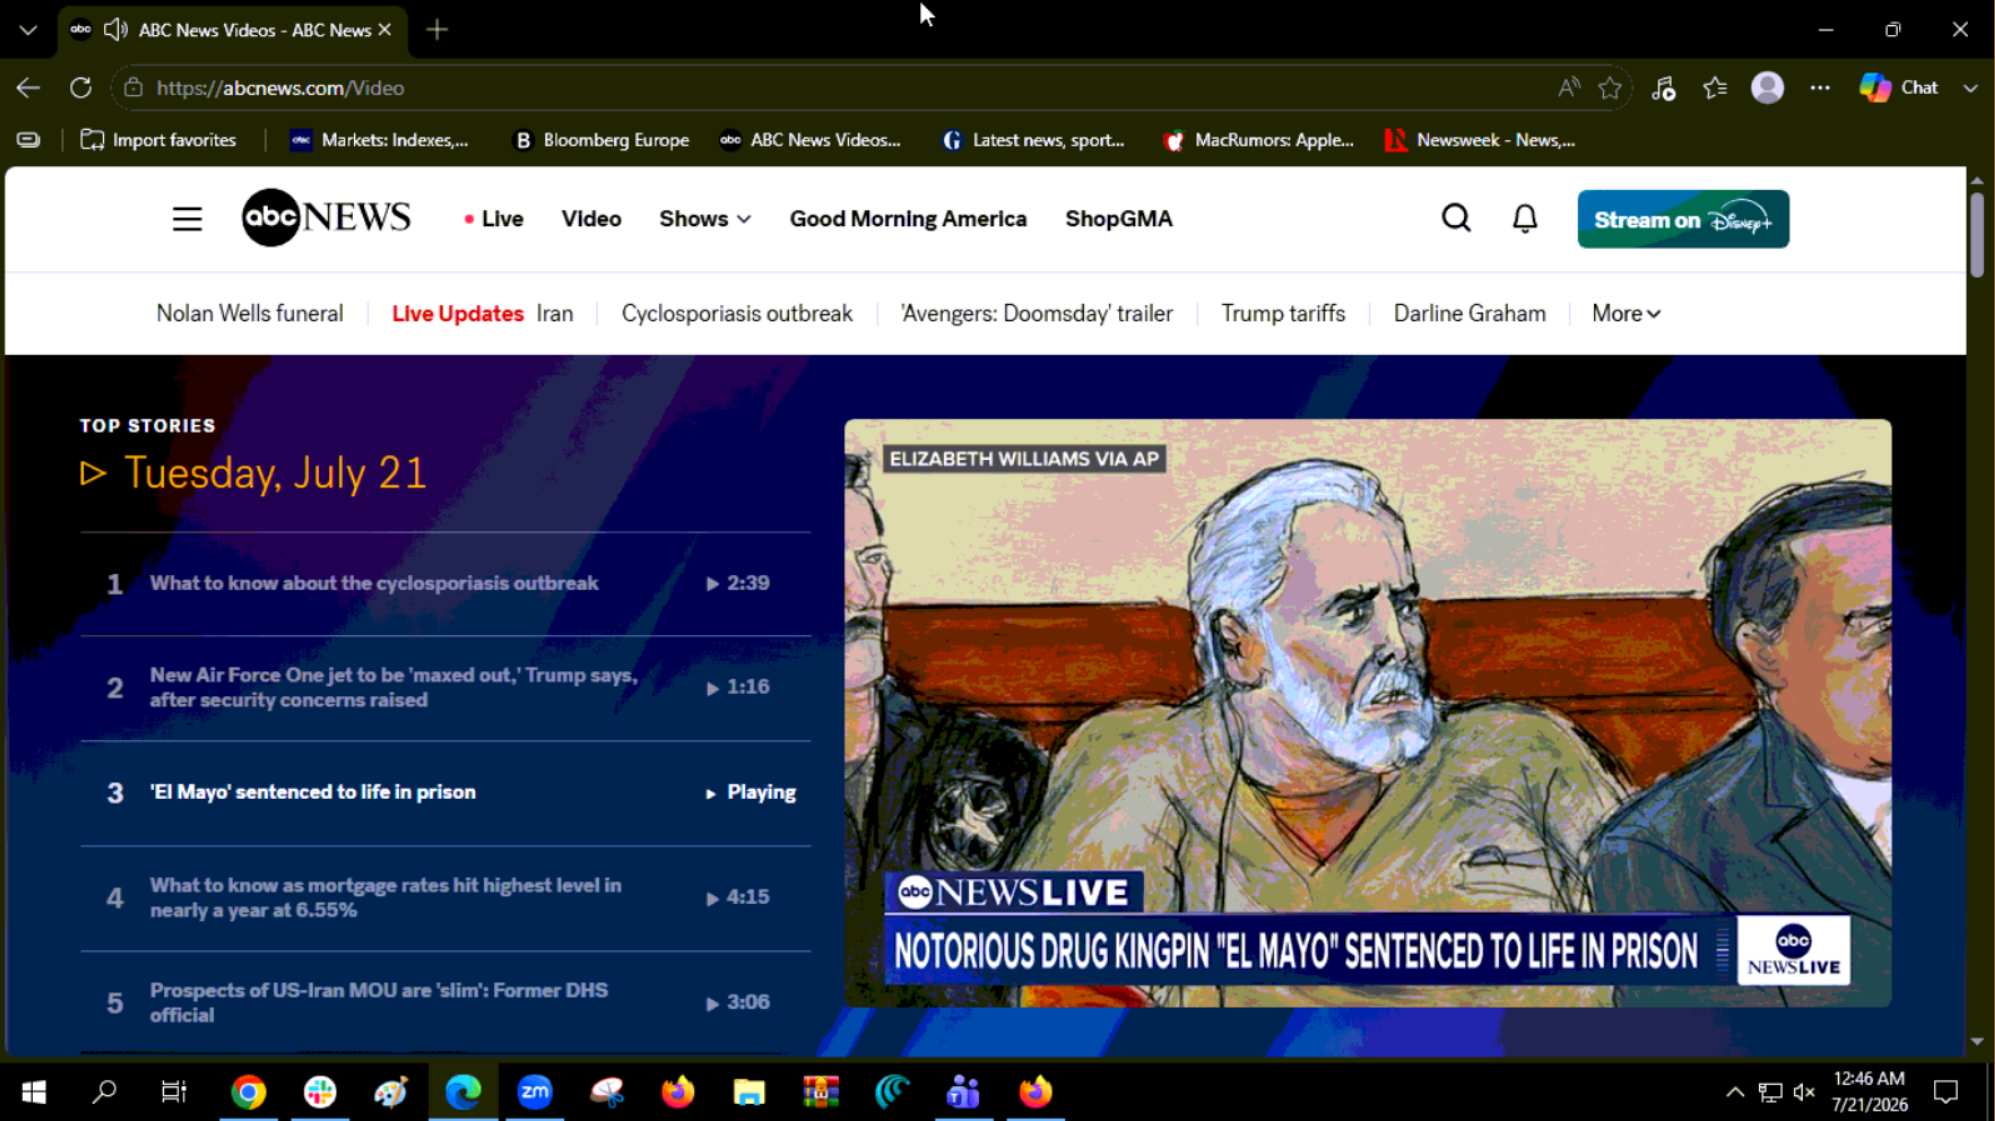Click the notifications bell icon
This screenshot has width=1995, height=1121.
(x=1524, y=218)
